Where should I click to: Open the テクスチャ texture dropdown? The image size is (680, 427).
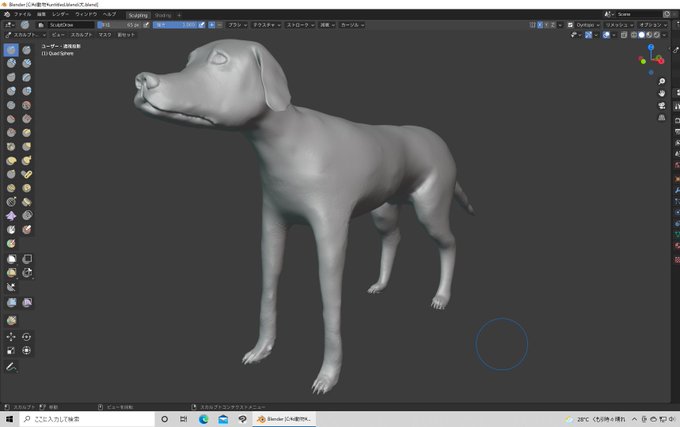coord(267,25)
